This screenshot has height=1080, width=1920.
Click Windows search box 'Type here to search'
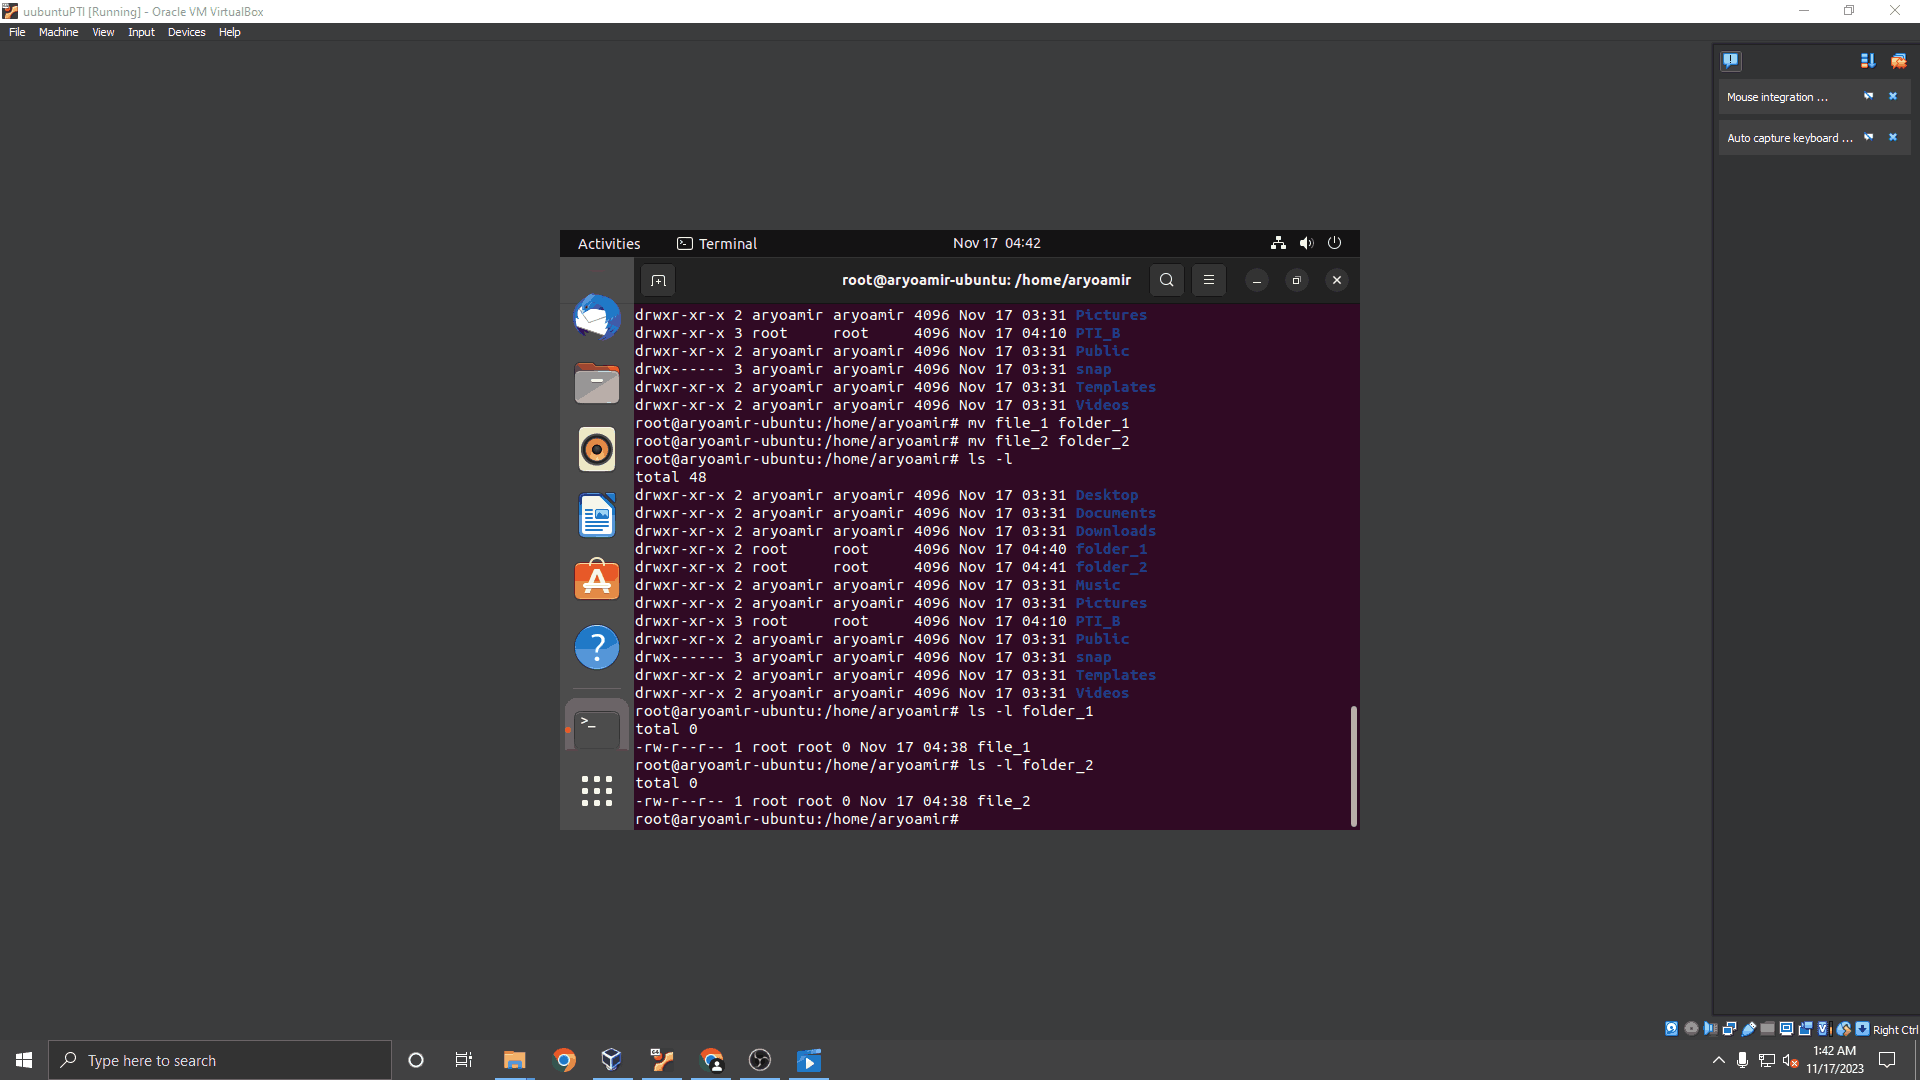[x=220, y=1060]
